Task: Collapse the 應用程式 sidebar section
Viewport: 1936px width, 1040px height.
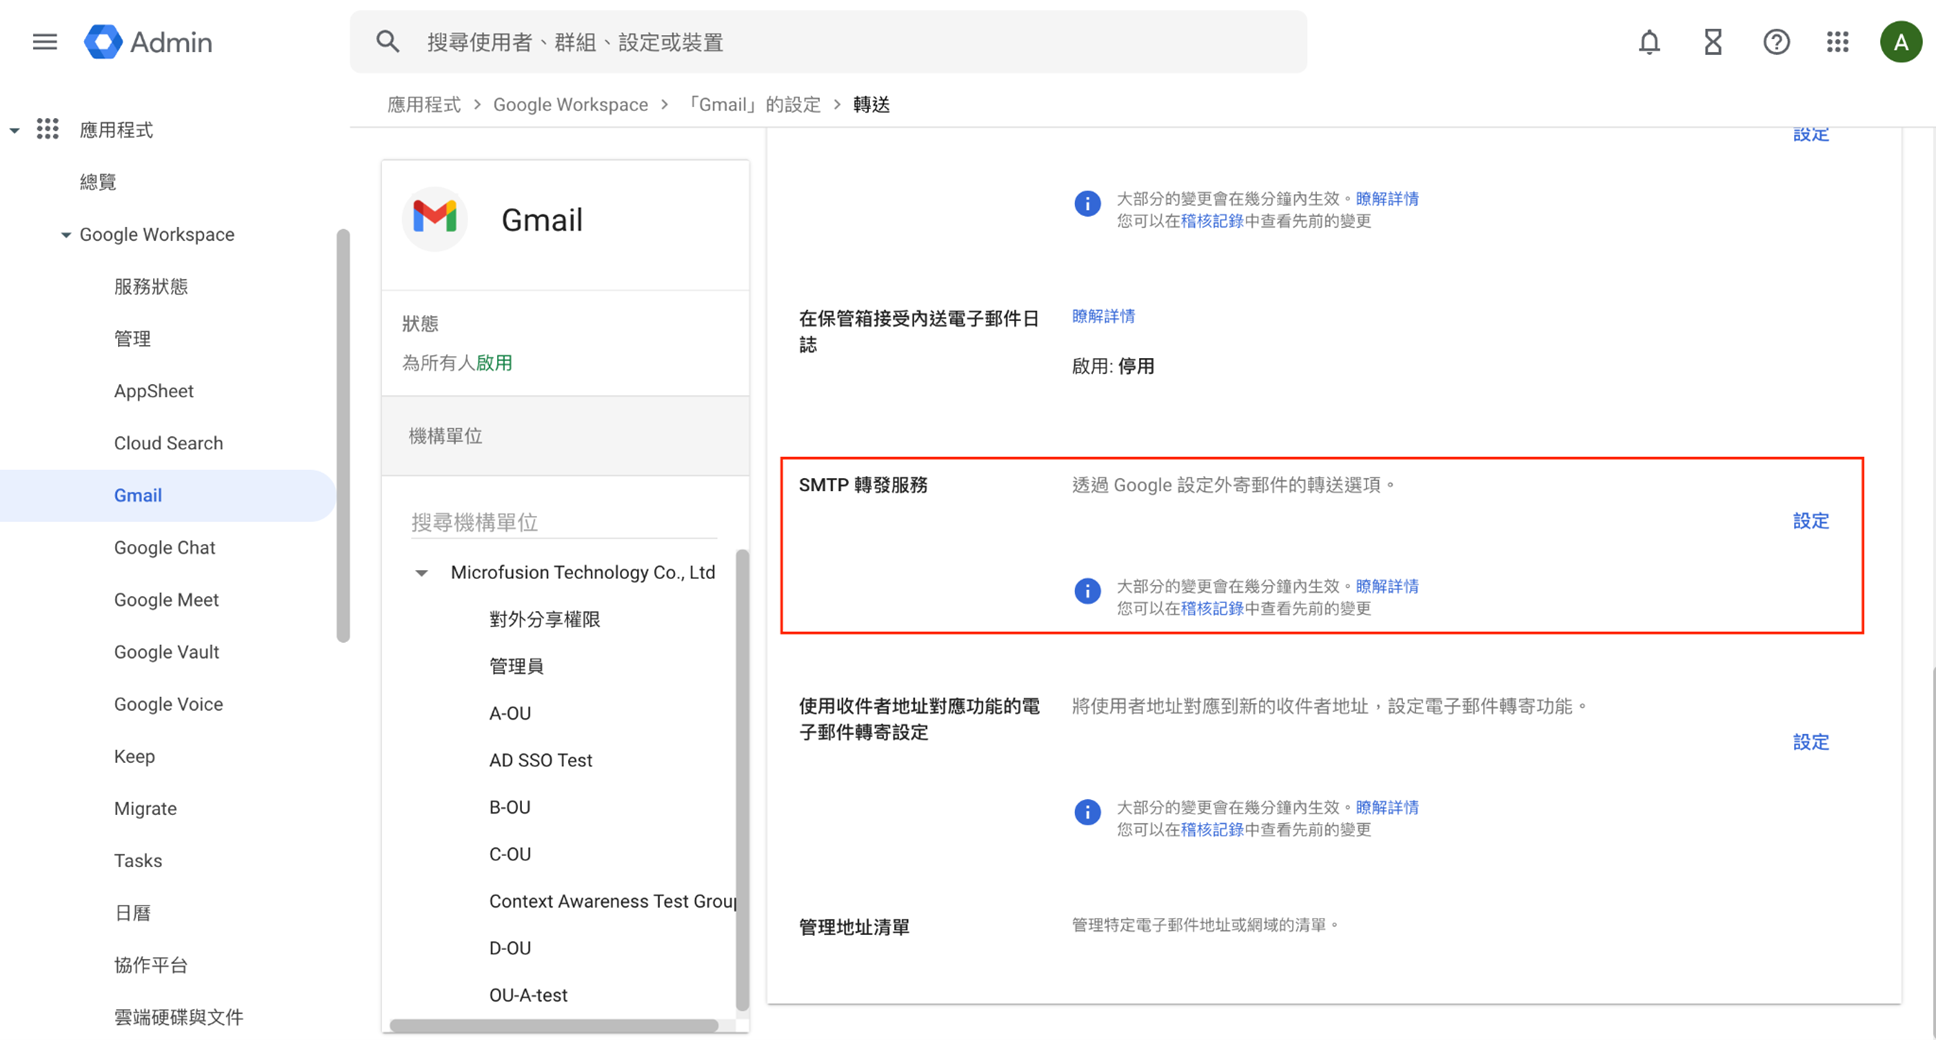Action: (x=15, y=130)
